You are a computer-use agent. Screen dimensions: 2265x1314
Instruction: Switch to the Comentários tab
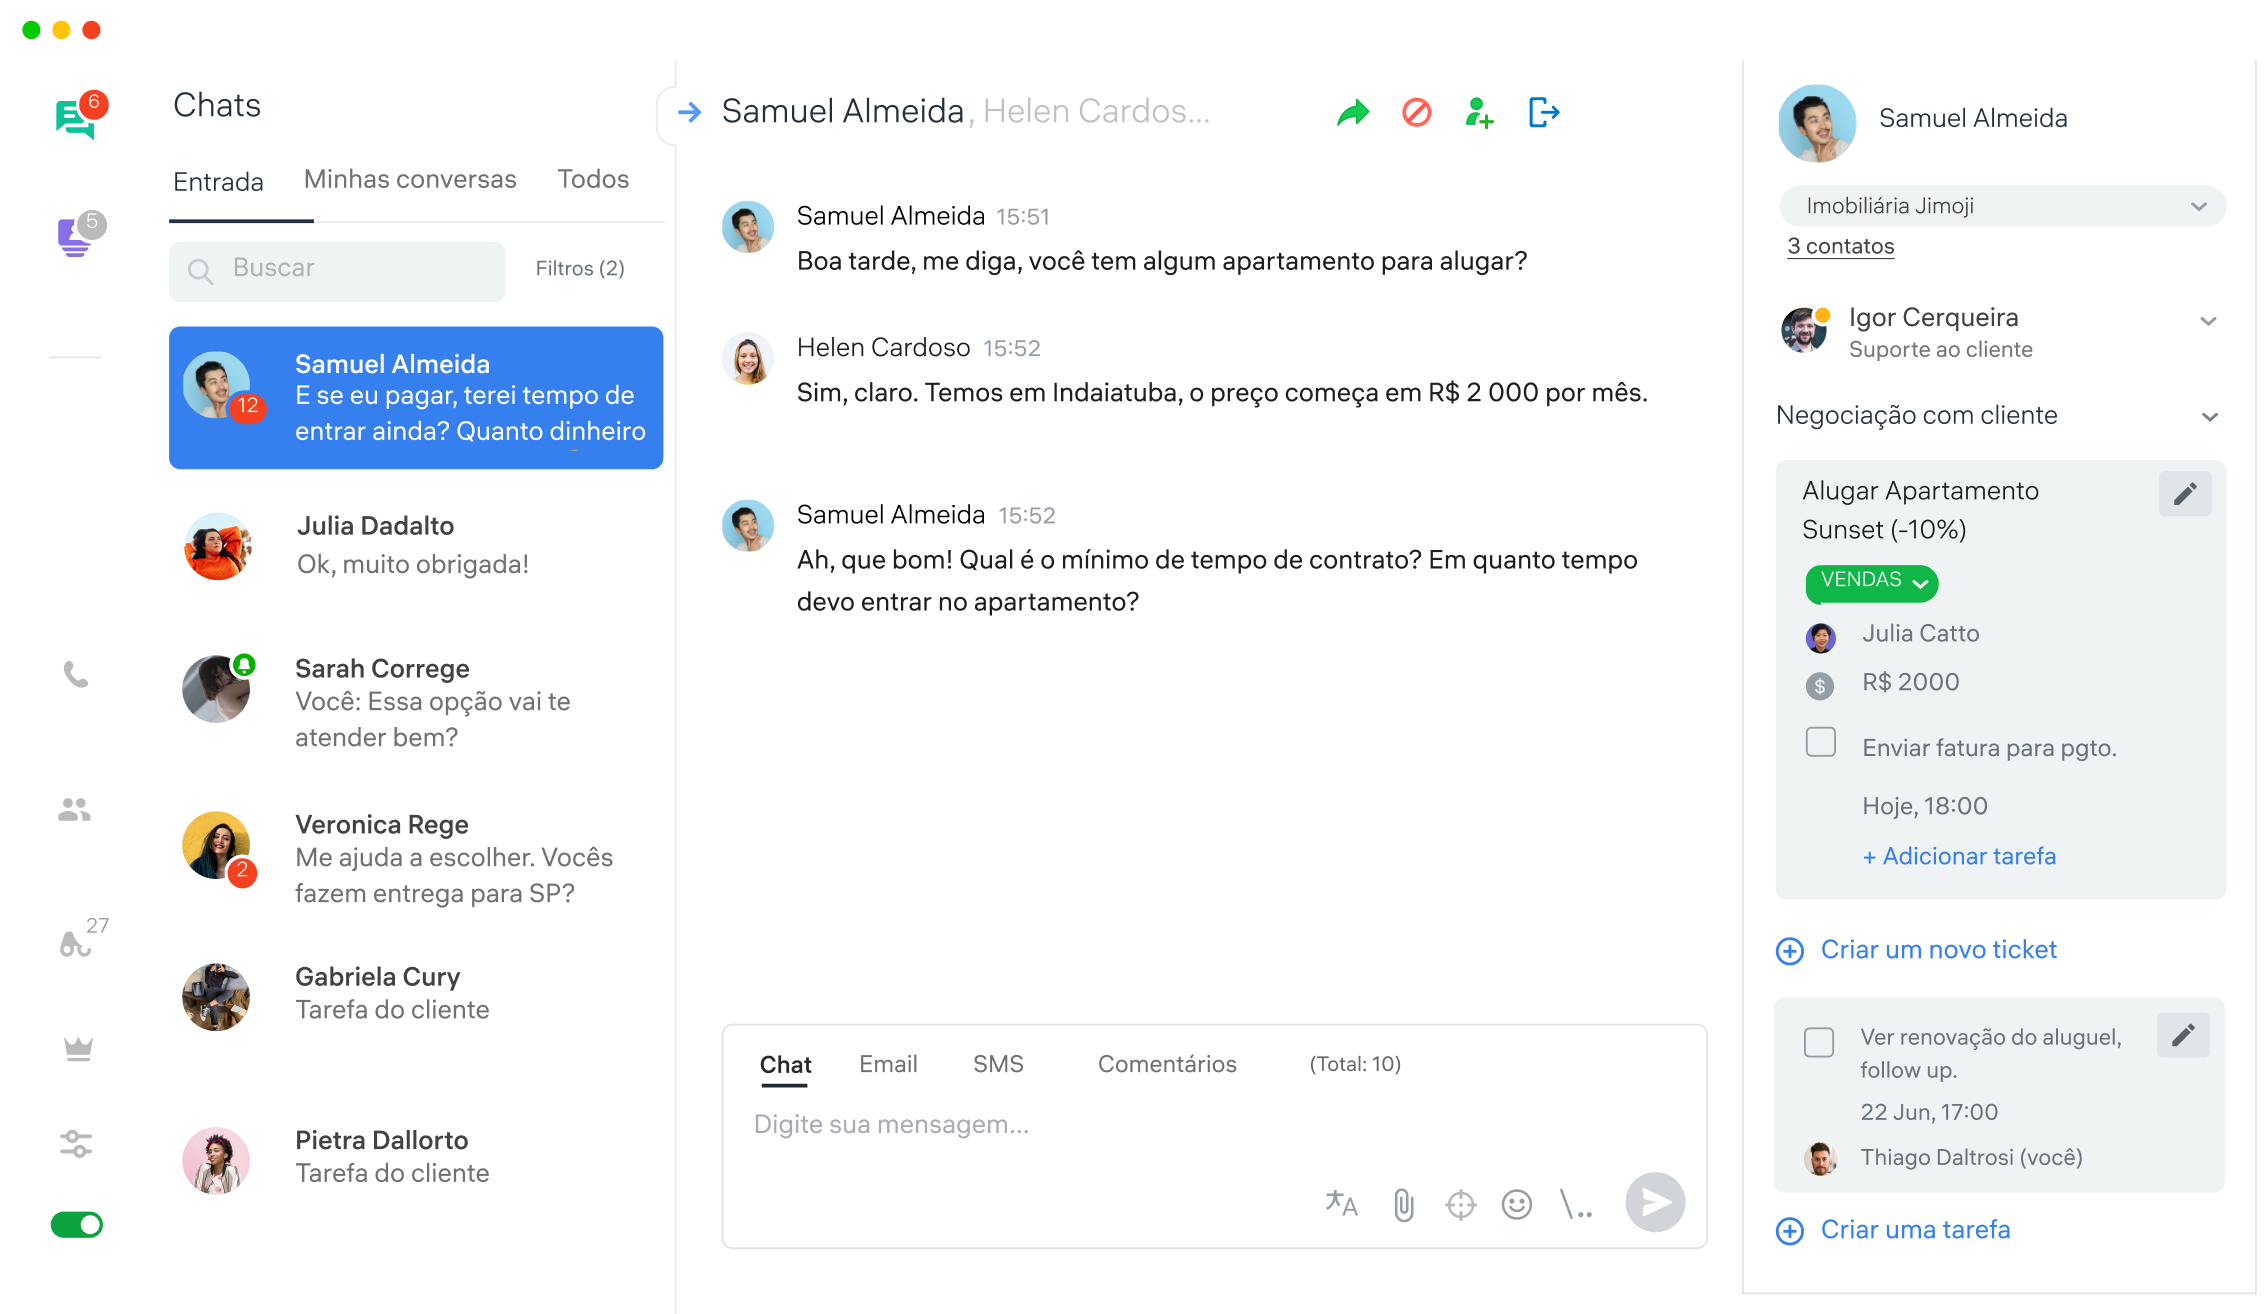(x=1166, y=1064)
